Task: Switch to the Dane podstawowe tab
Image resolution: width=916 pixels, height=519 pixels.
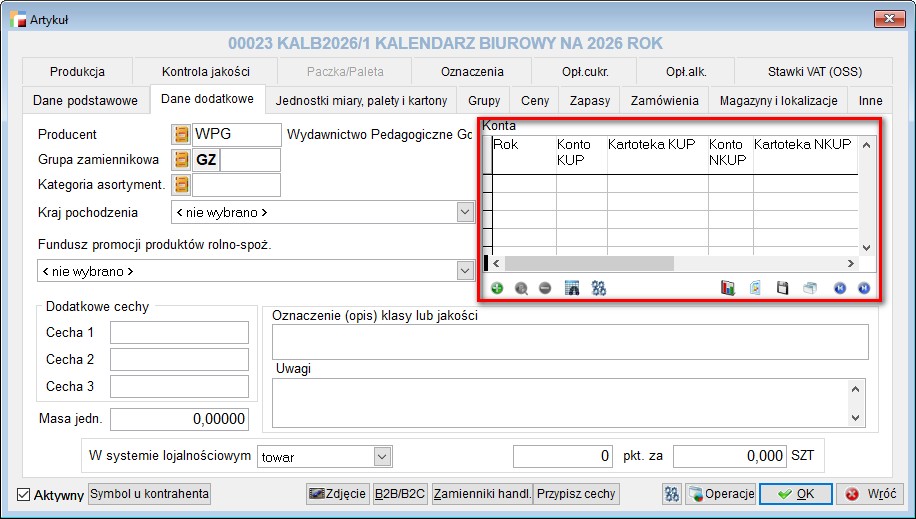Action: (x=85, y=101)
